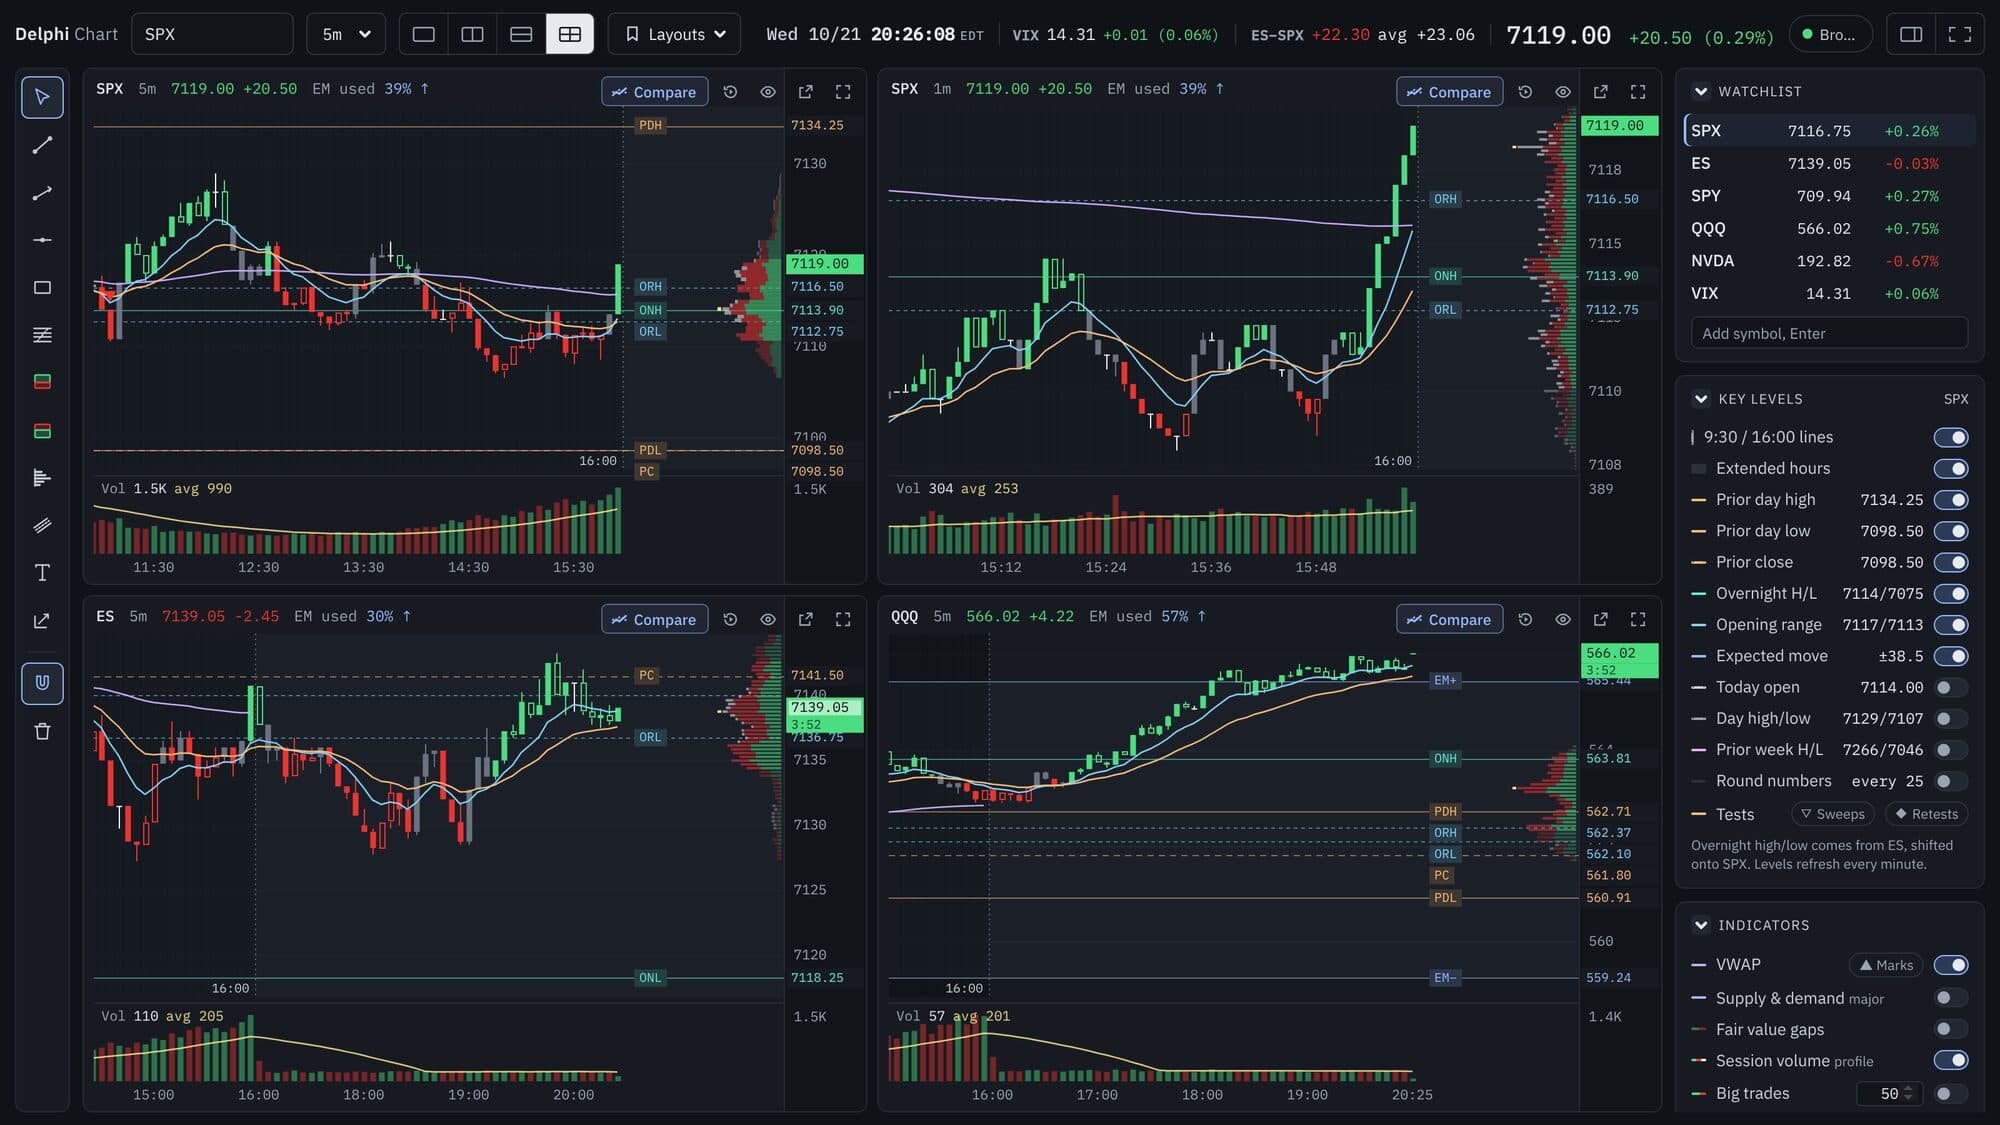
Task: Click Compare on the SPX 5m chart
Action: coord(655,92)
